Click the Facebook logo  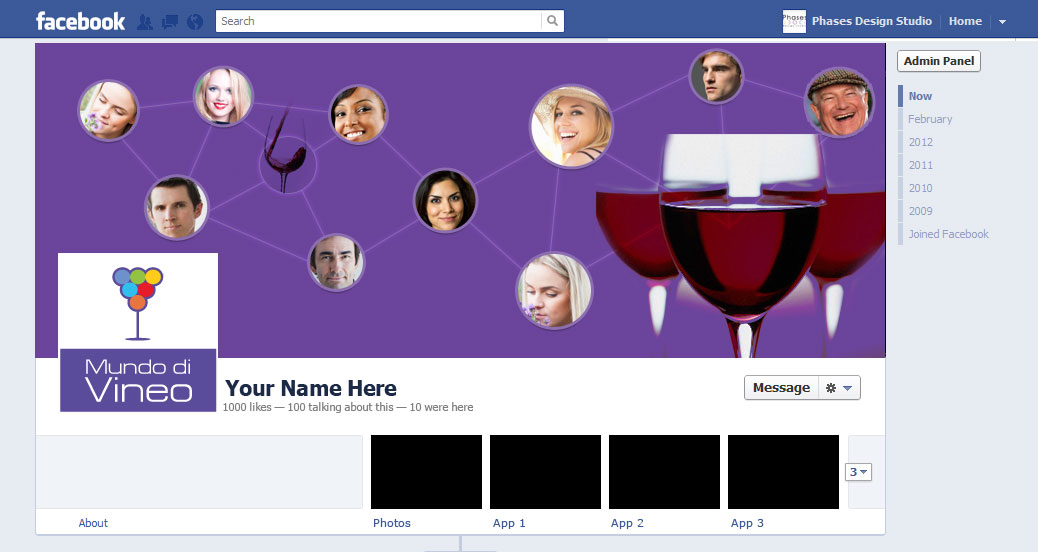click(80, 21)
